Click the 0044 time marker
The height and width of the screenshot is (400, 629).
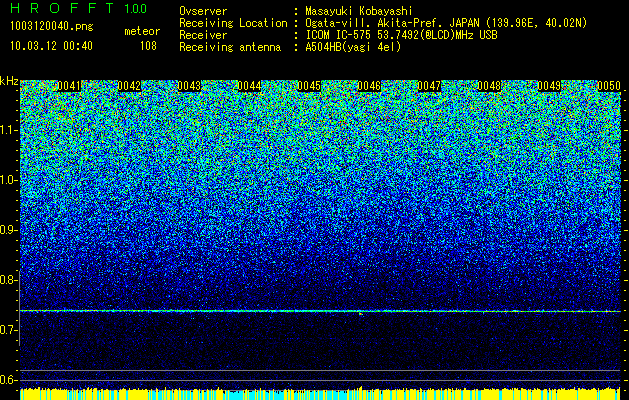250,86
